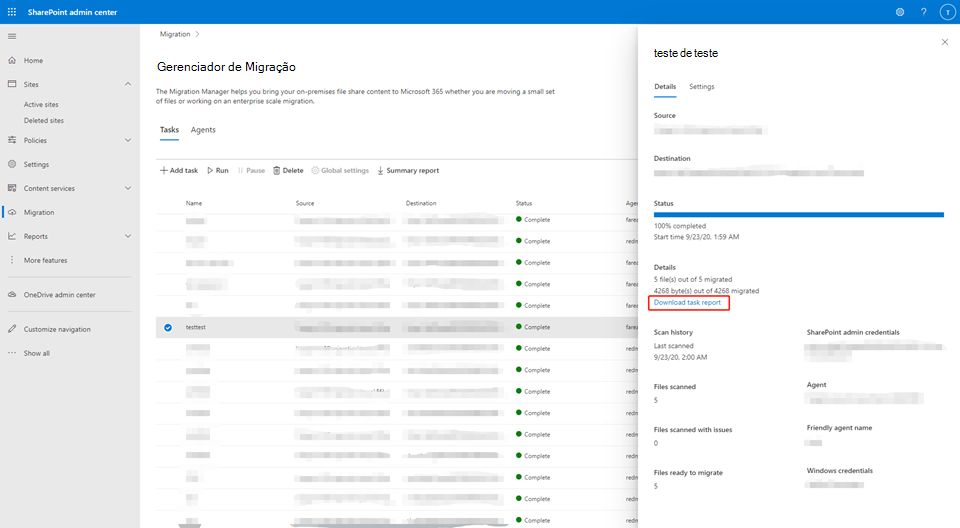The width and height of the screenshot is (960, 528).
Task: Expand the Reports section
Action: pos(128,236)
